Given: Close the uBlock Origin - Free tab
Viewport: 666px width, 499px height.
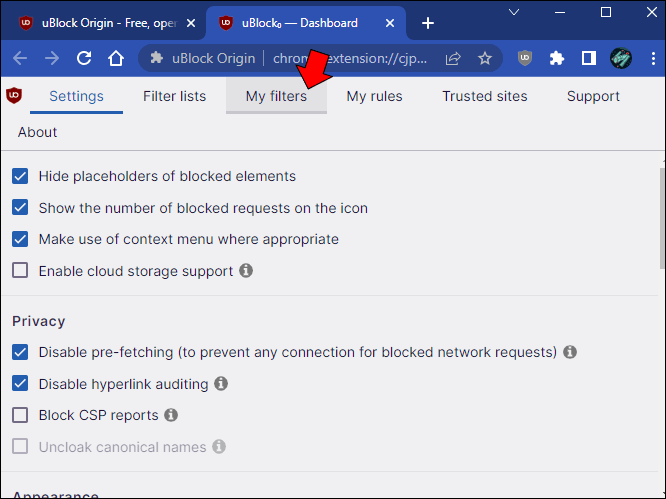Looking at the screenshot, I should (191, 23).
